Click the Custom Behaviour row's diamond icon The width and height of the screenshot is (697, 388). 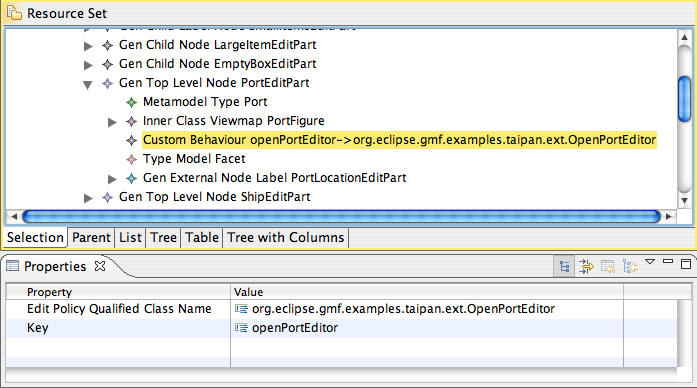click(131, 140)
